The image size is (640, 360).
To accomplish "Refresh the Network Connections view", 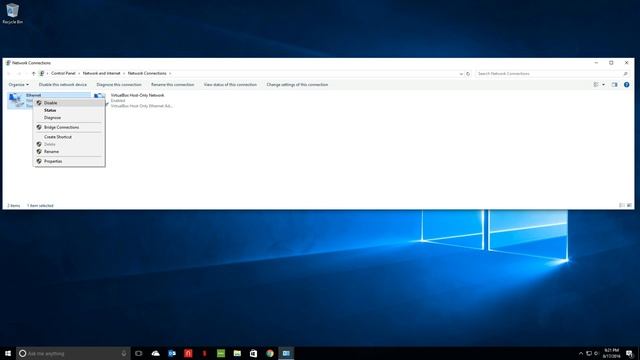I will tap(468, 74).
